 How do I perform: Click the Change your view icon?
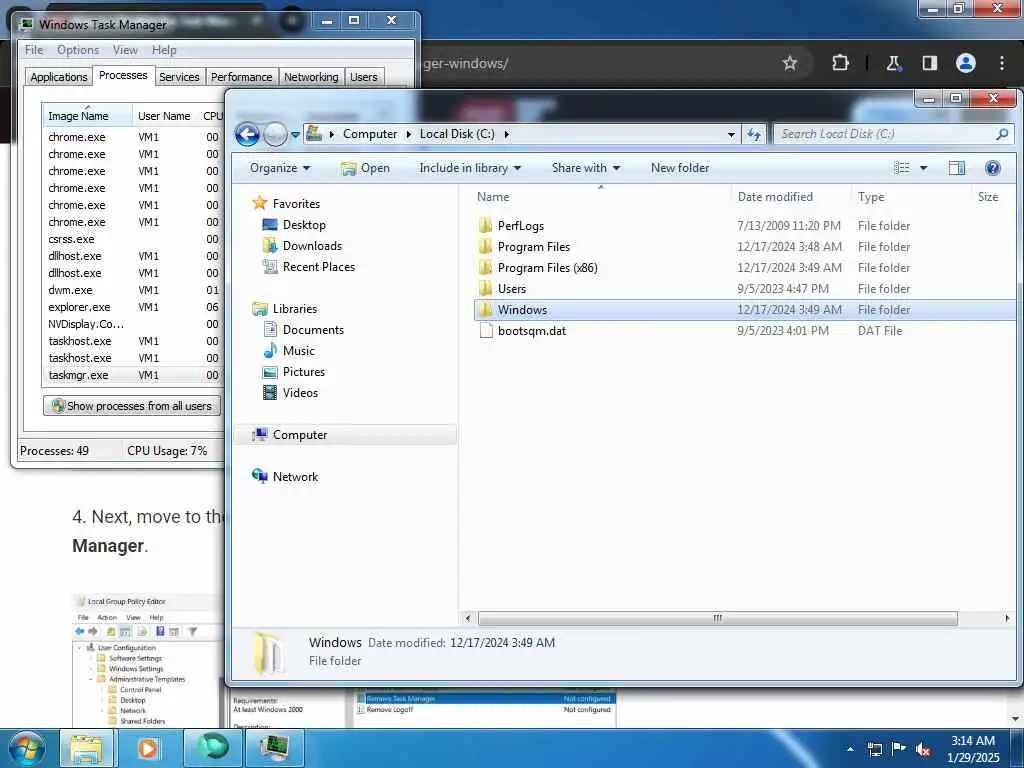point(902,168)
